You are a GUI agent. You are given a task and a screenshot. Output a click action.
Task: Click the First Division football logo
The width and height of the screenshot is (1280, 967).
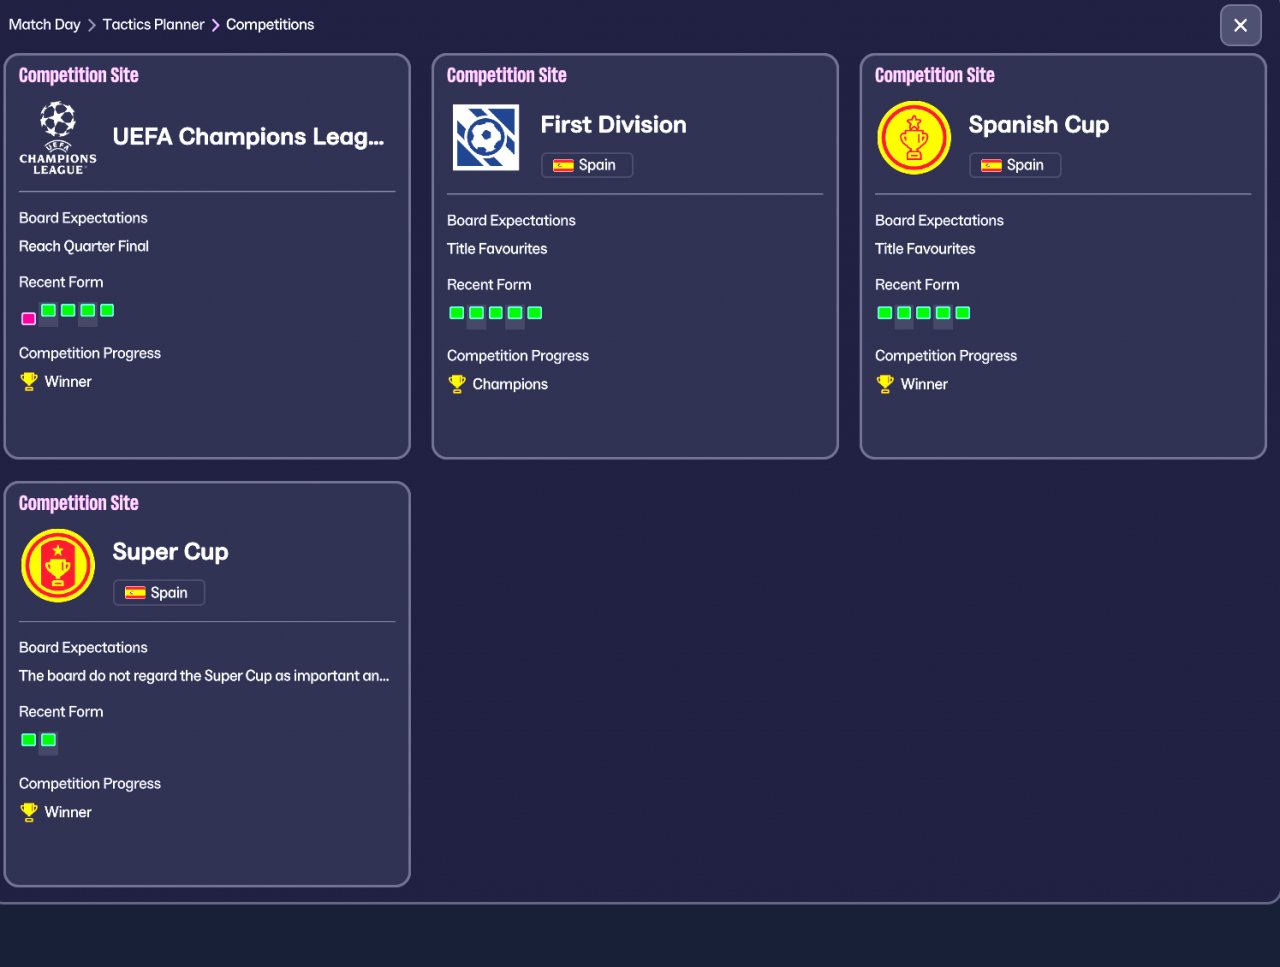click(x=486, y=138)
